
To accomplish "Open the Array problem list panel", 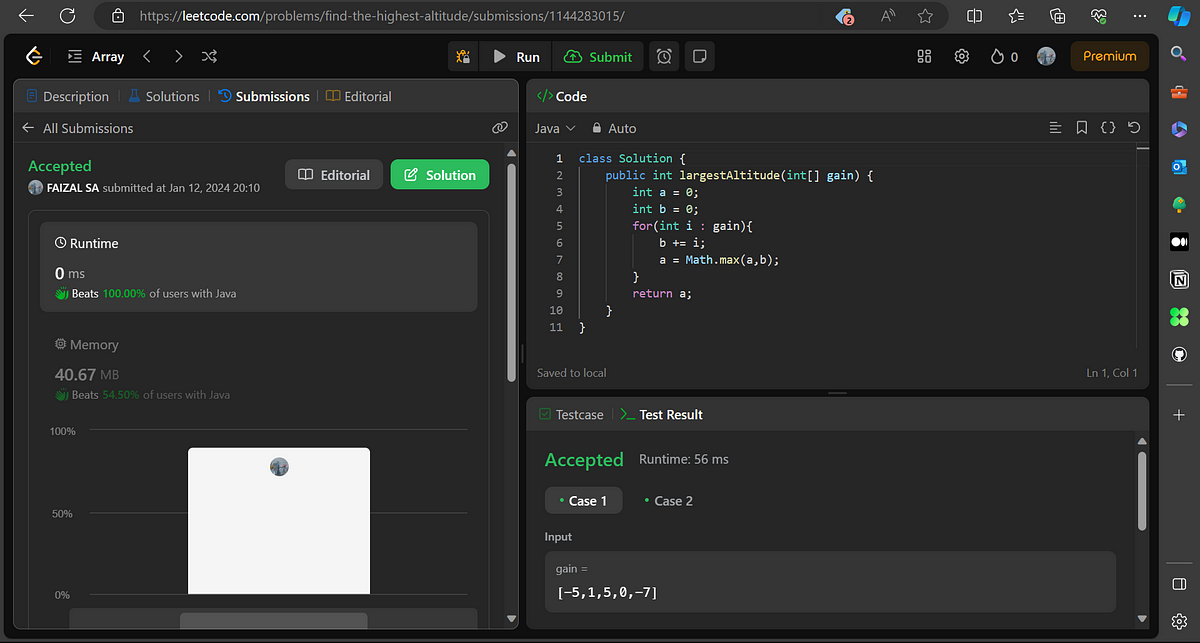I will coord(95,57).
